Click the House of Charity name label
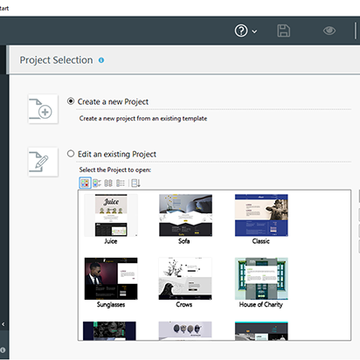360x360 pixels. coord(261,305)
